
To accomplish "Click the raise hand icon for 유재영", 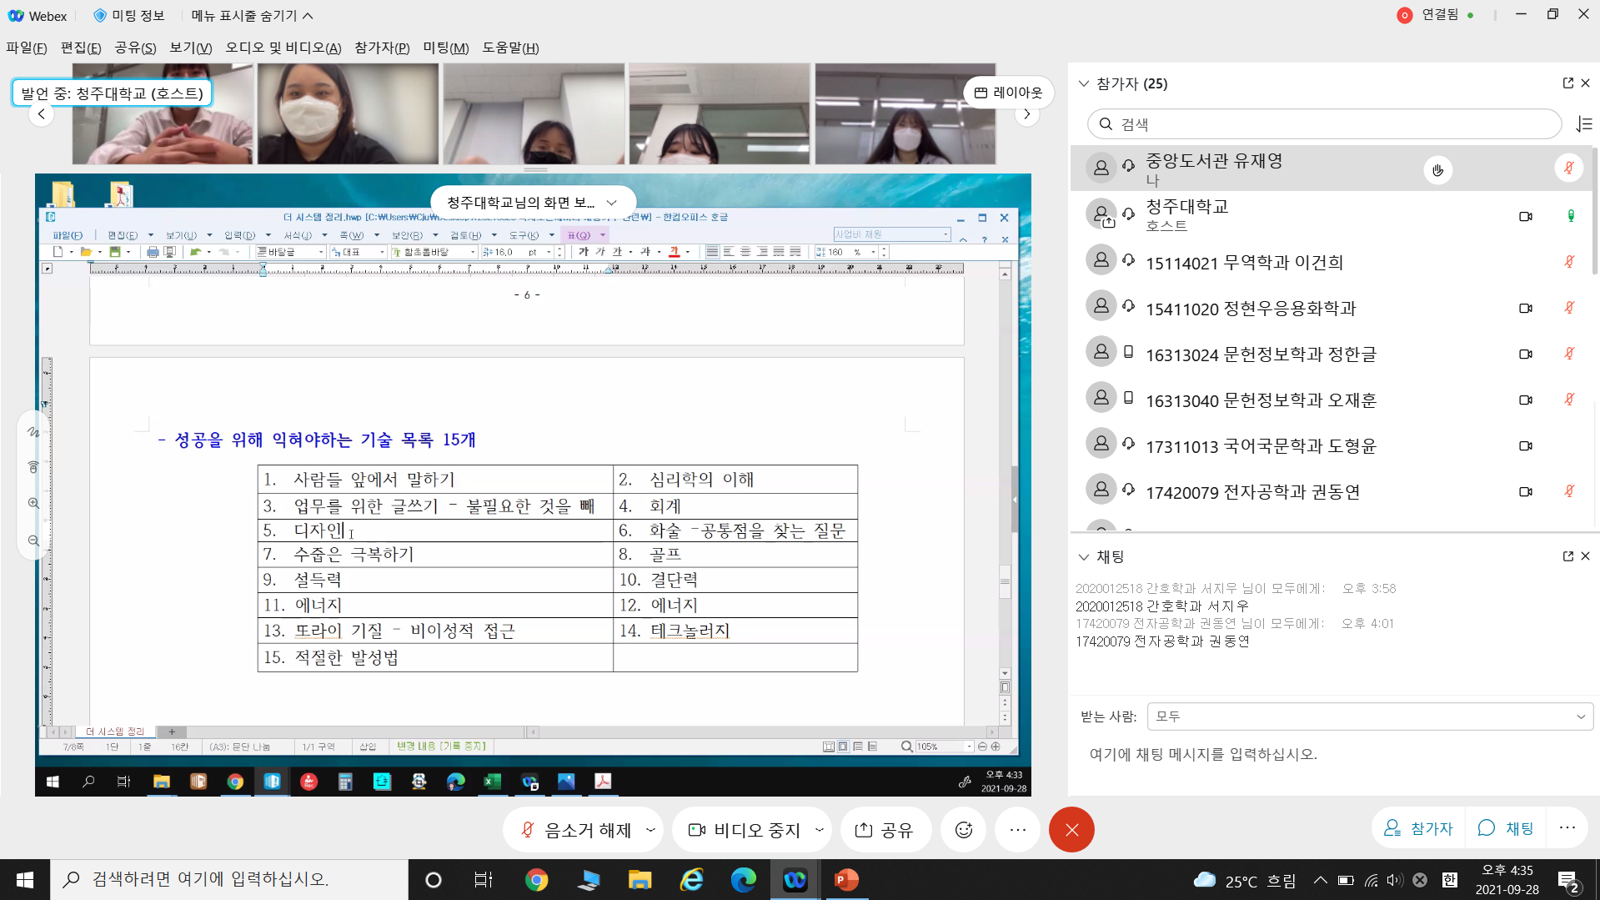I will (1438, 170).
